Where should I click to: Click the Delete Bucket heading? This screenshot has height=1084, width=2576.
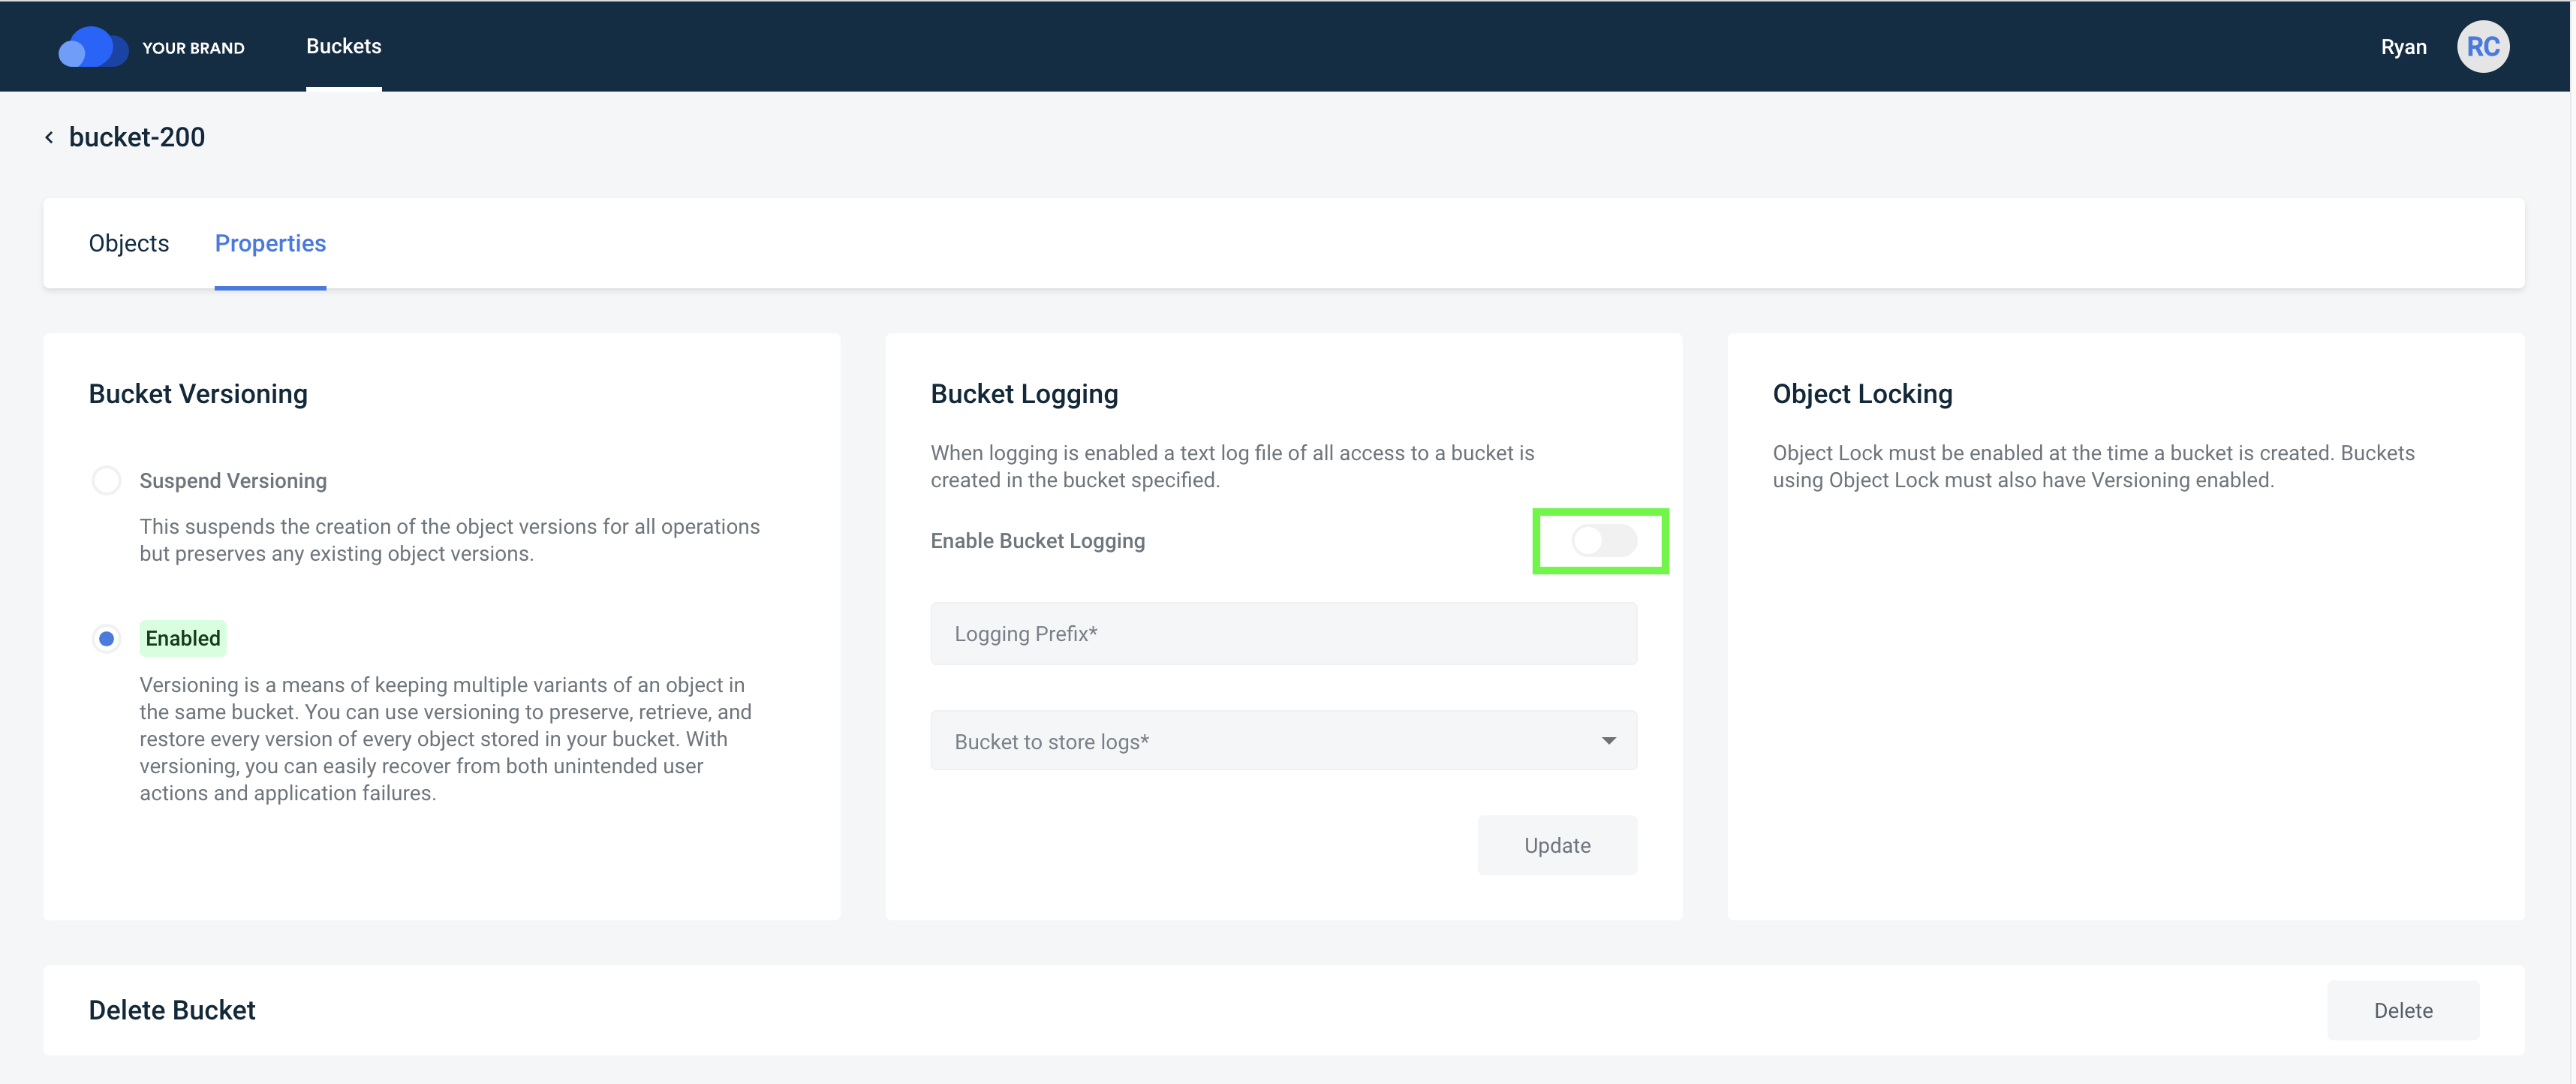(172, 1010)
